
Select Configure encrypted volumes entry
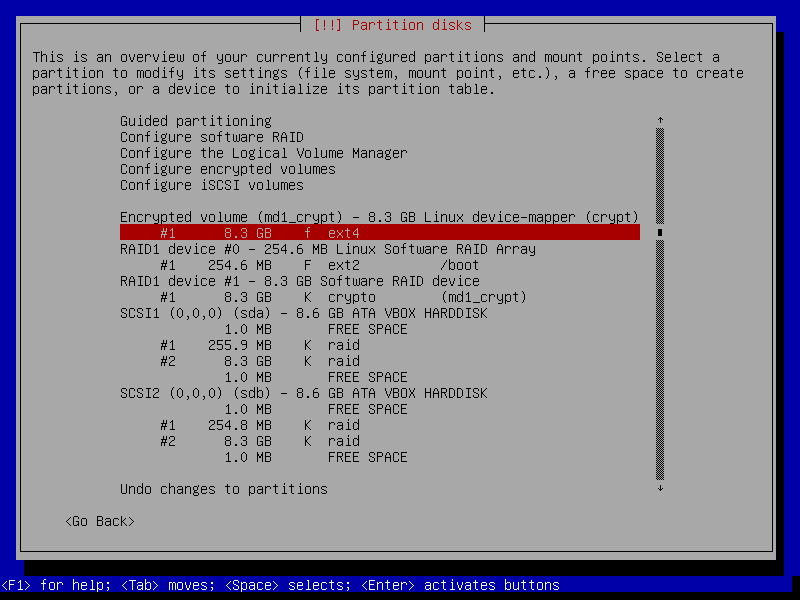point(227,169)
